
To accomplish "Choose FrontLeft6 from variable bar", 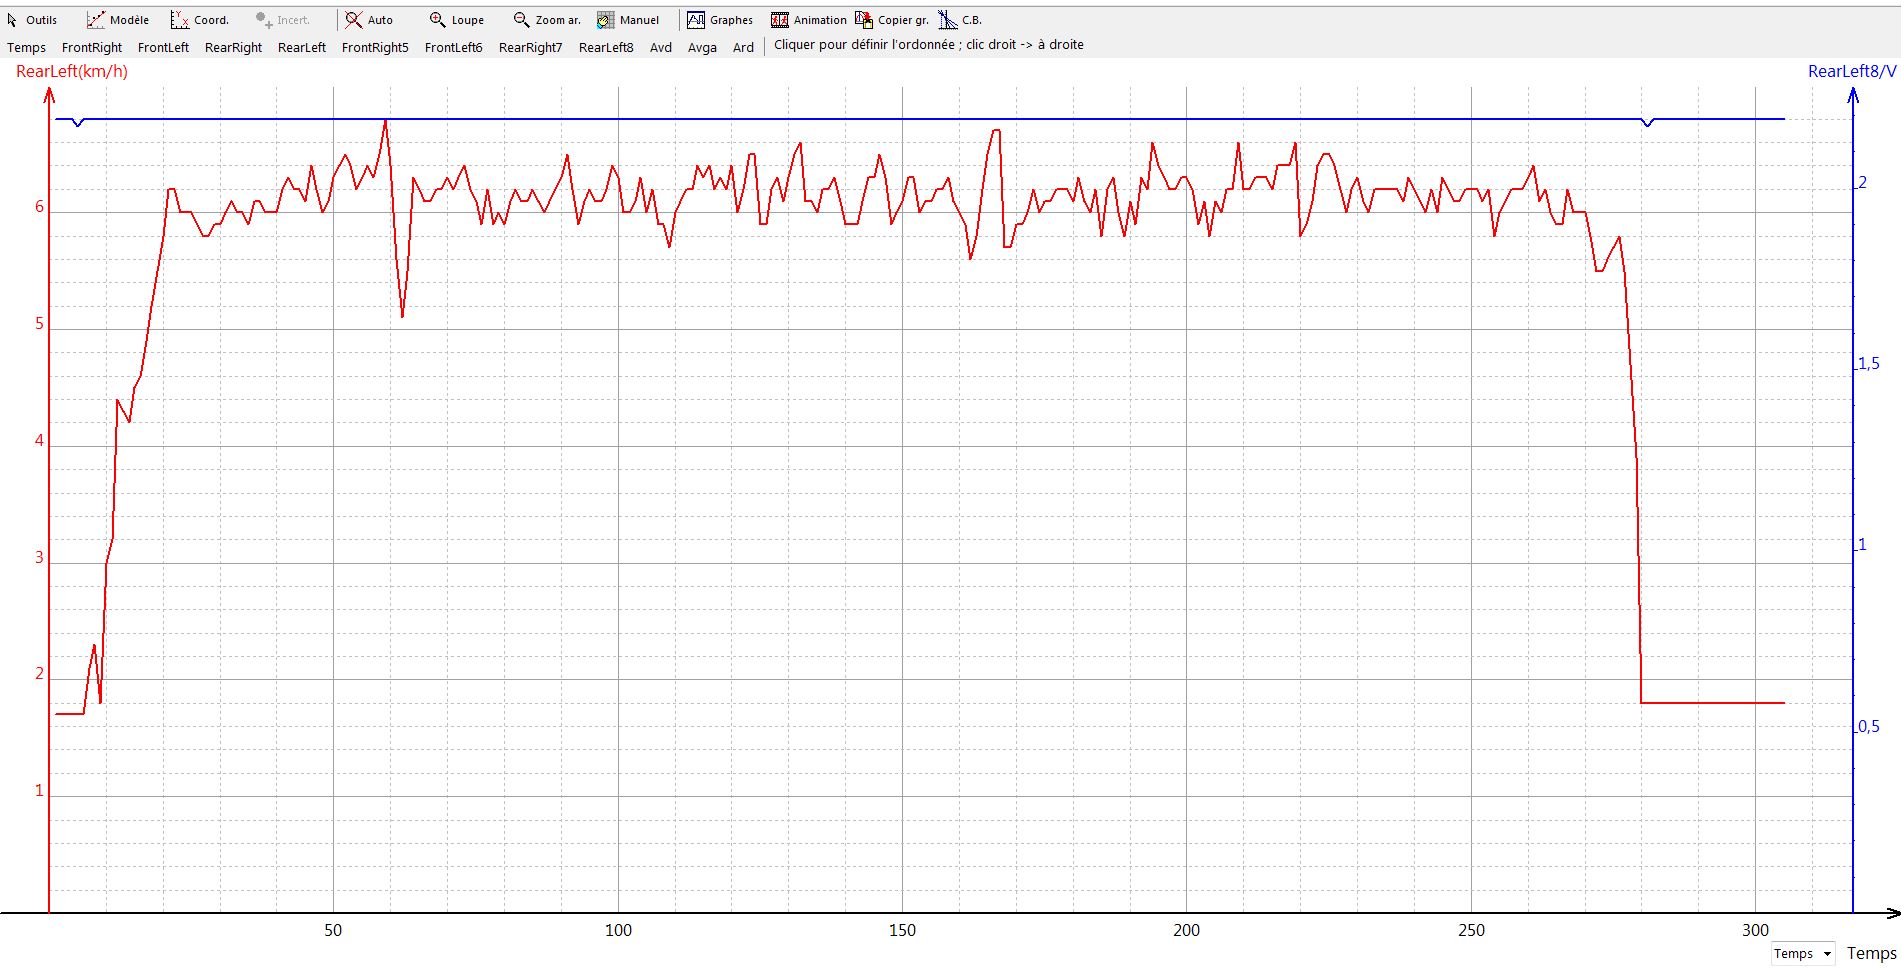I will click(x=453, y=47).
